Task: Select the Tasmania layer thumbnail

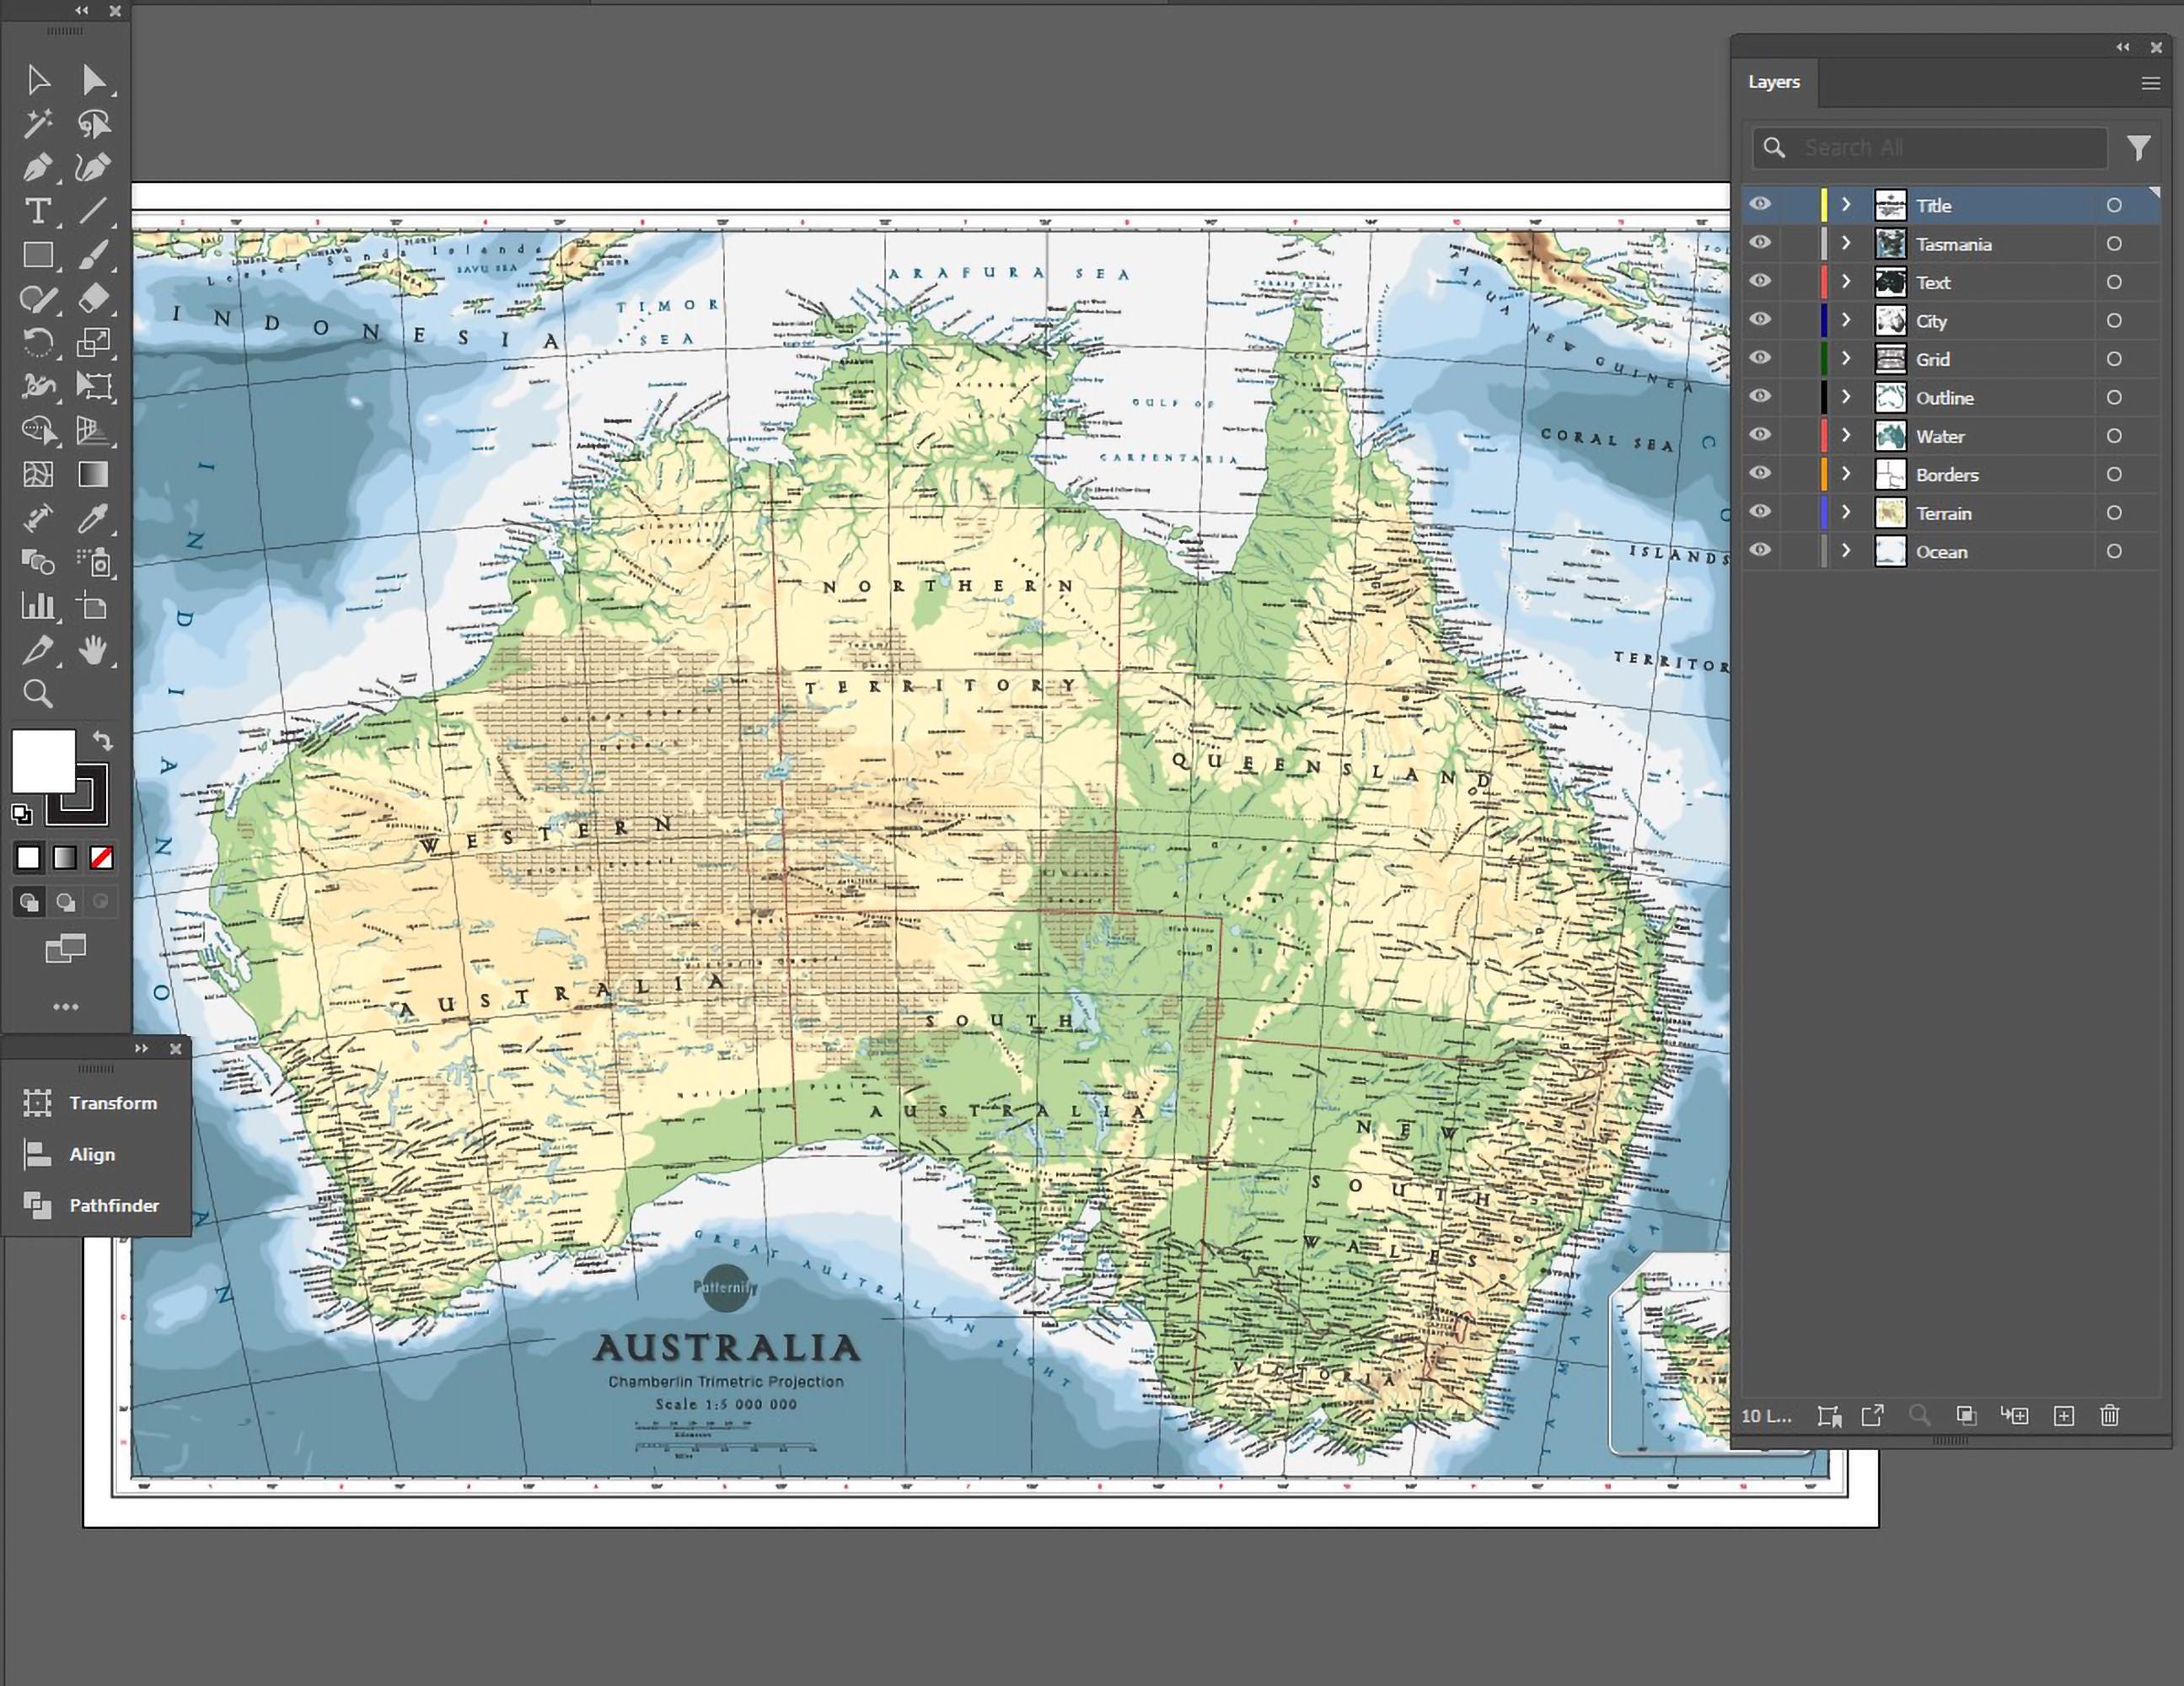Action: 1890,244
